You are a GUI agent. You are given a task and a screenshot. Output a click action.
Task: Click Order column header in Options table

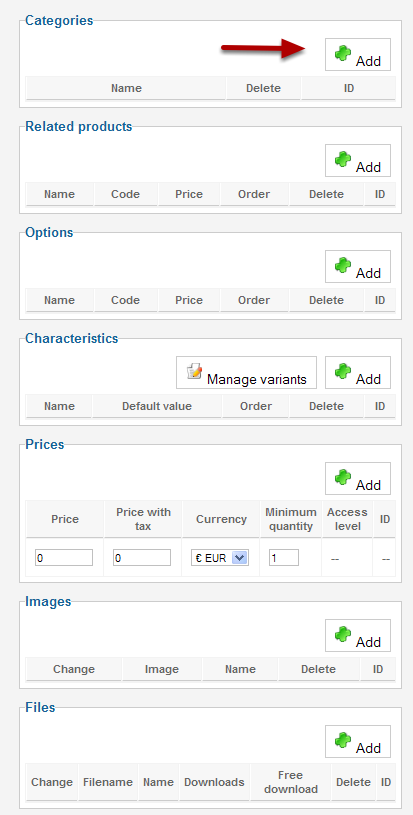pyautogui.click(x=254, y=300)
